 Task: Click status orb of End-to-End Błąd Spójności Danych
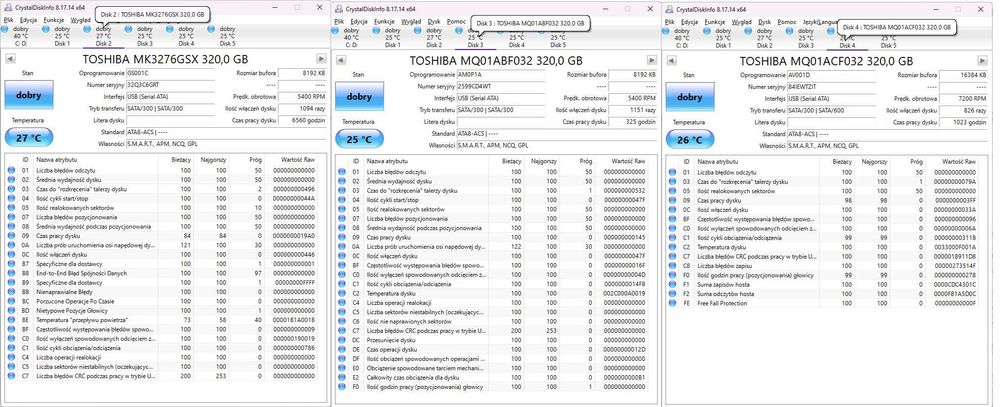coord(11,272)
